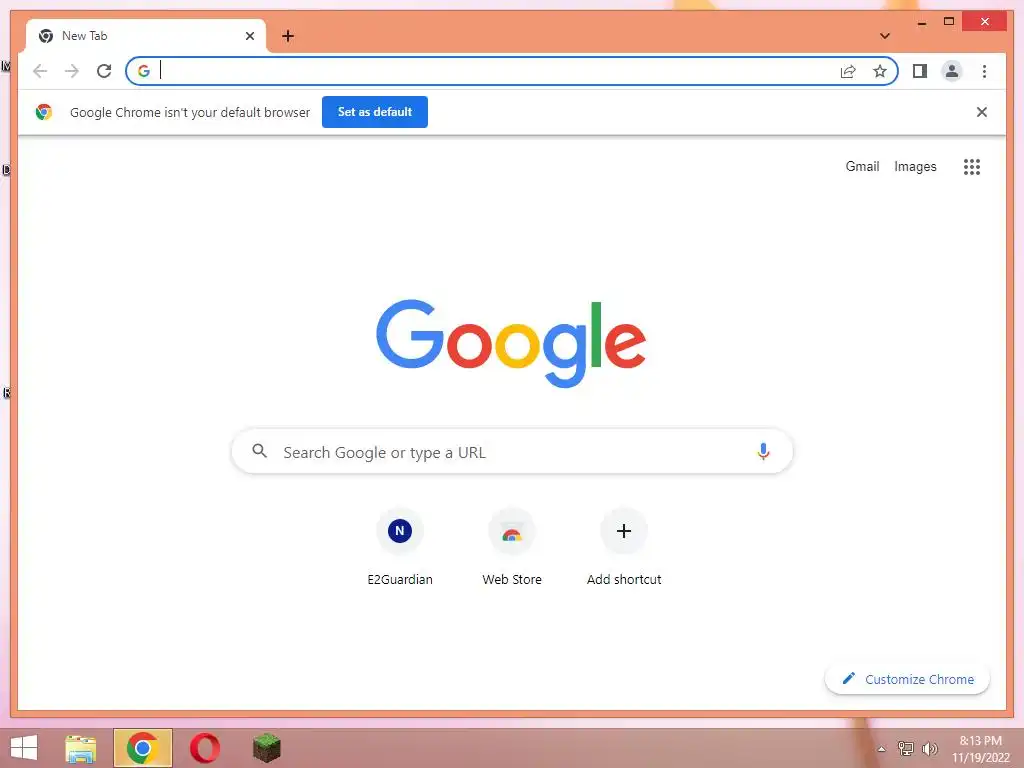Launch Minecraft block icon on taskbar
Image resolution: width=1024 pixels, height=768 pixels.
click(x=266, y=748)
